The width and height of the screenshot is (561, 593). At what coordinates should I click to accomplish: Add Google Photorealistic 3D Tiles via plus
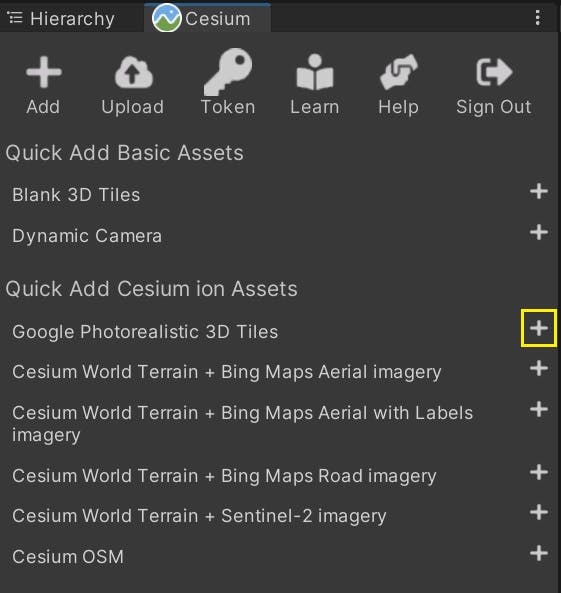click(x=539, y=328)
